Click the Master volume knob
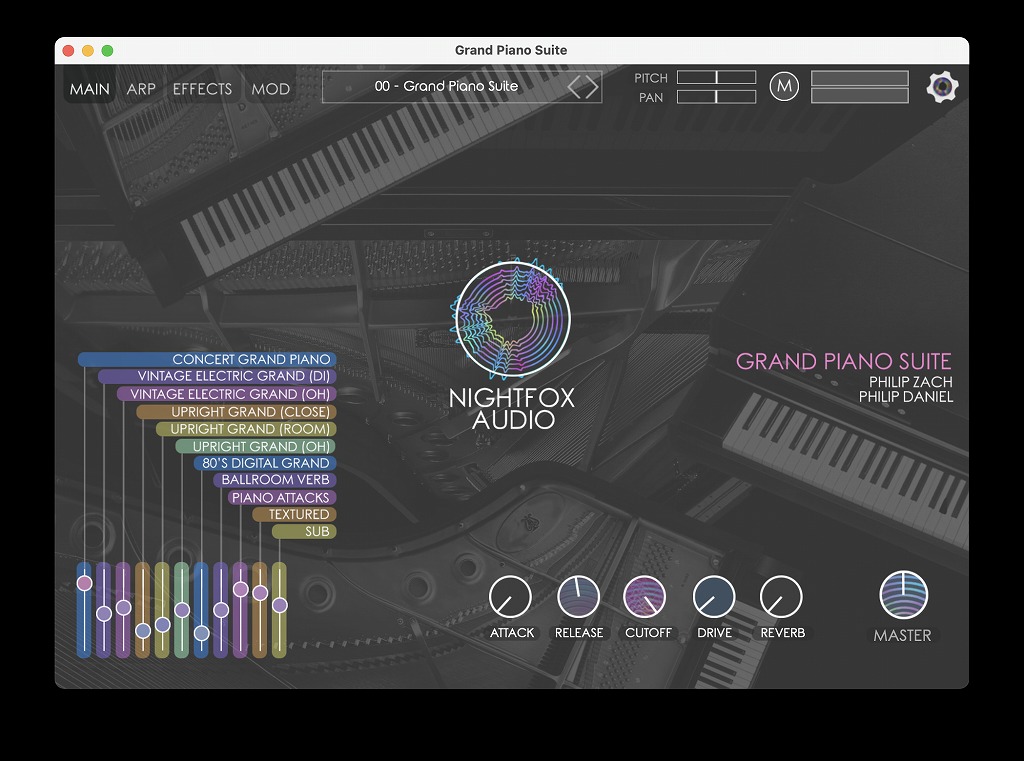 point(903,595)
